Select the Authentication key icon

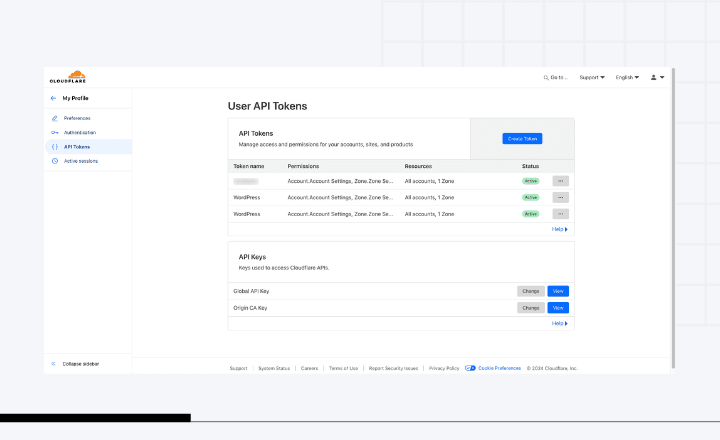(54, 132)
